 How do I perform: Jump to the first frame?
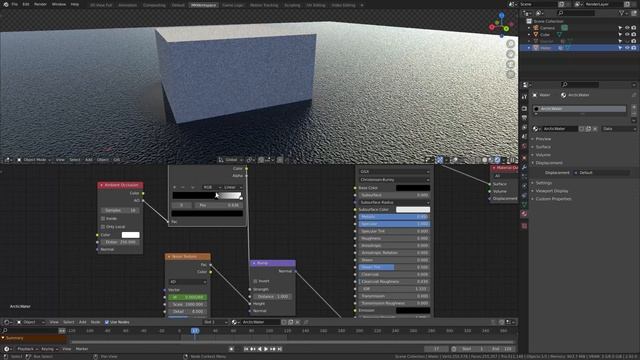[246, 349]
